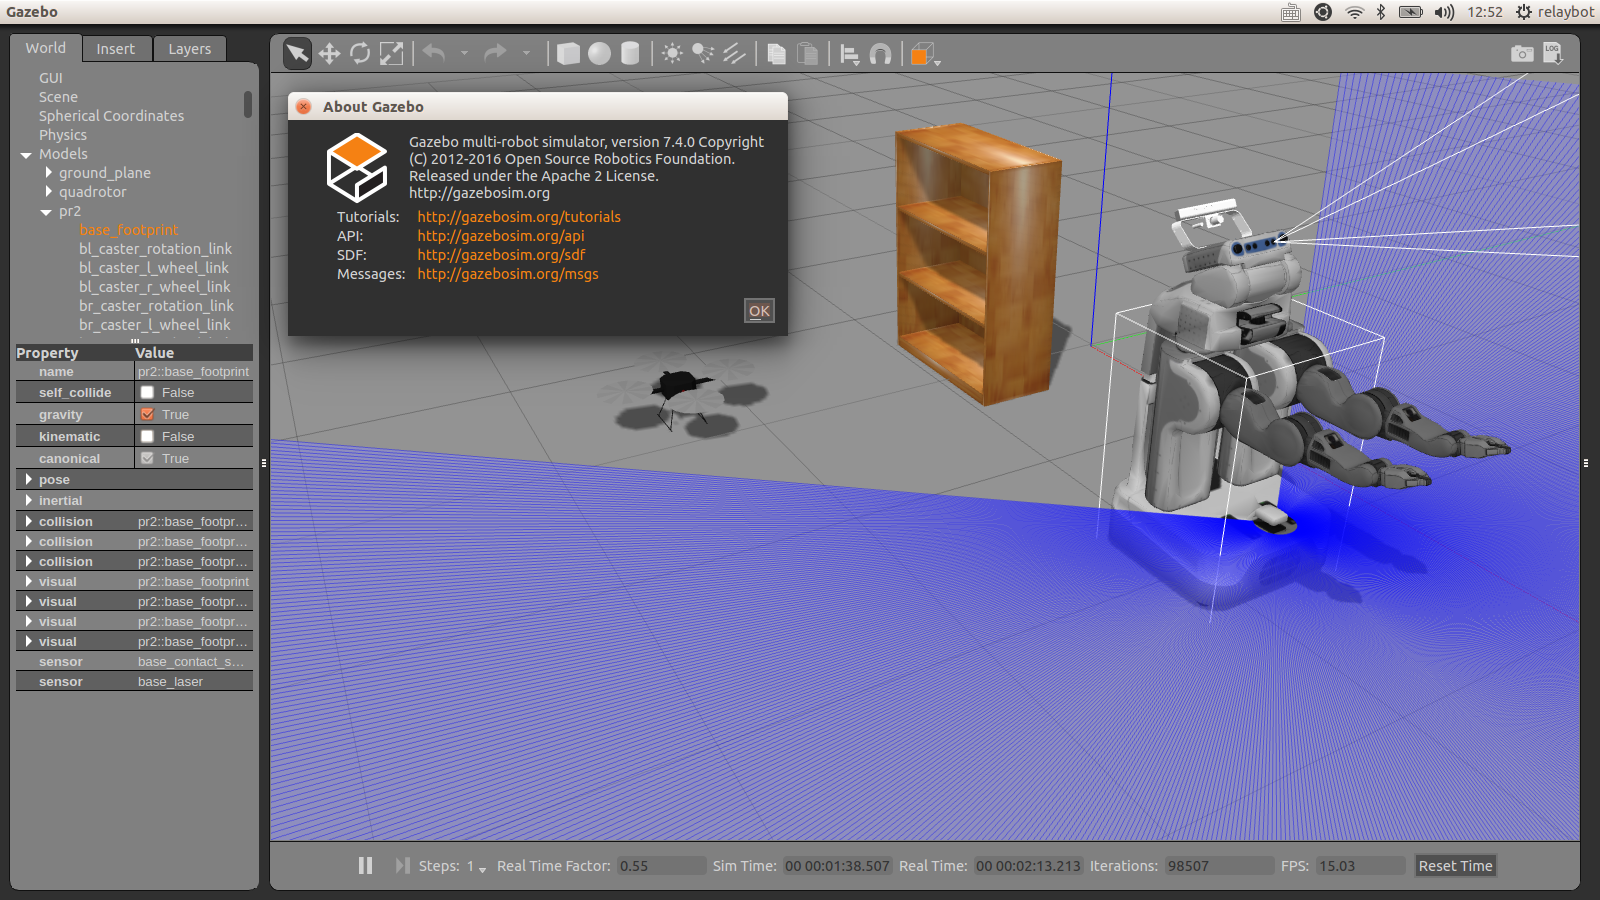Toggle the kinematic checkbox
Image resolution: width=1600 pixels, height=900 pixels.
point(147,436)
